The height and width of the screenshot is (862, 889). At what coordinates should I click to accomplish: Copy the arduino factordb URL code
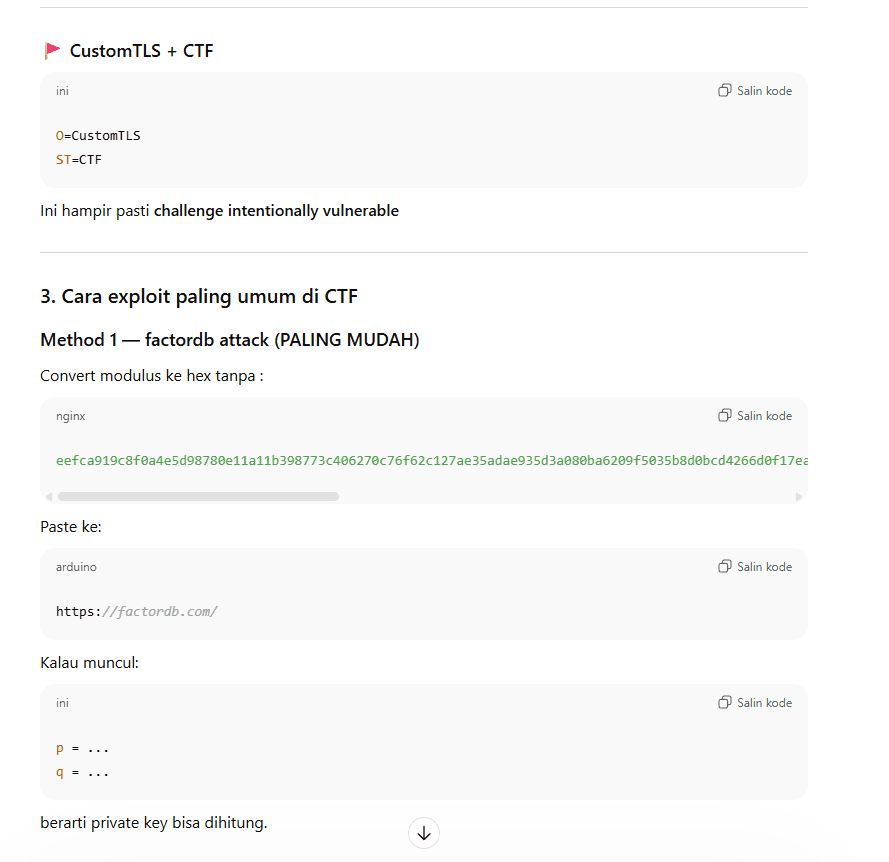pyautogui.click(x=755, y=567)
